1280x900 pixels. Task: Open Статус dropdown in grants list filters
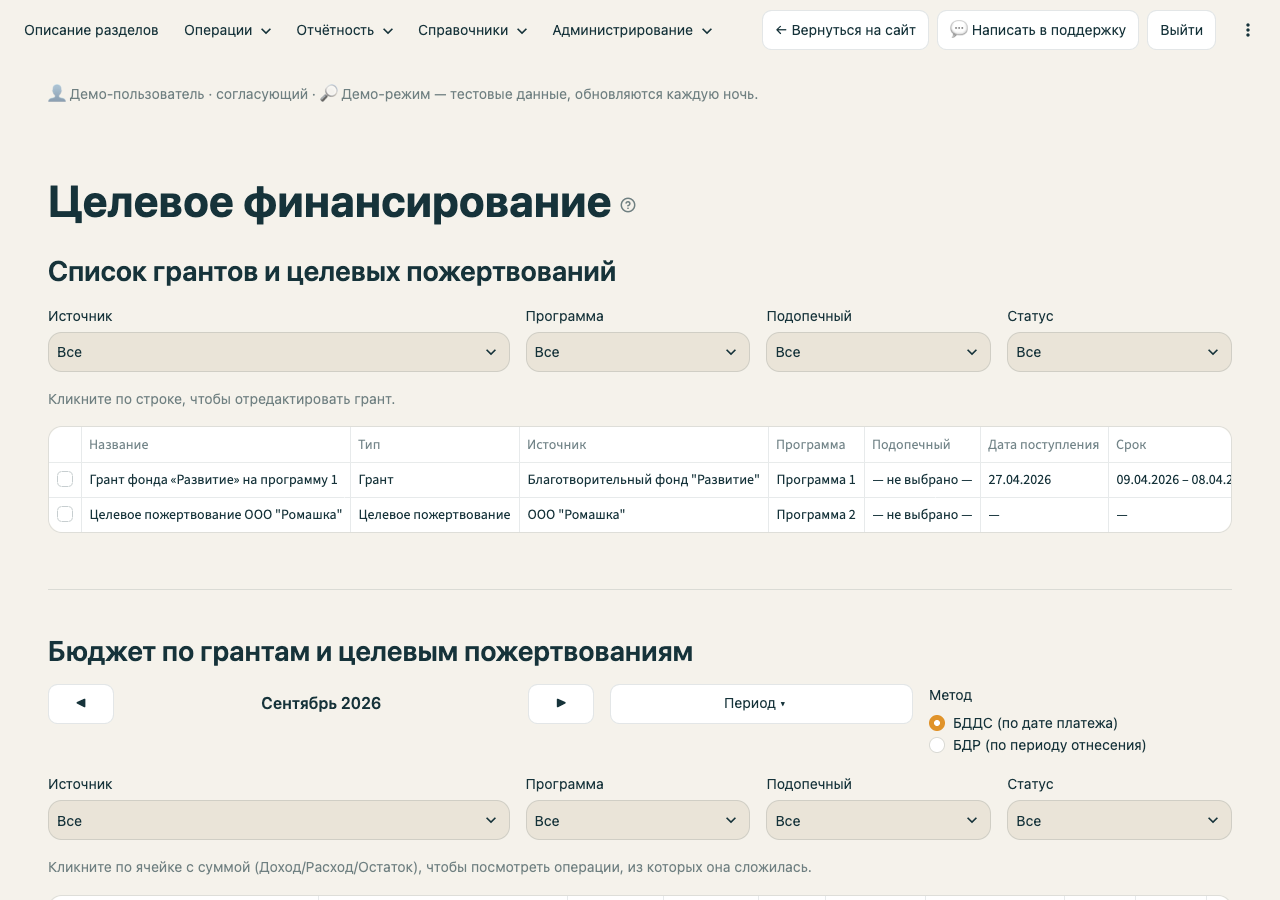click(1119, 352)
